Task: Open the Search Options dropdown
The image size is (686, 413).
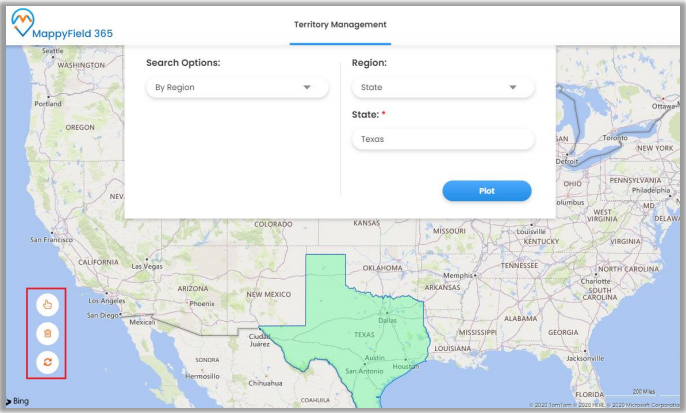Action: (237, 87)
